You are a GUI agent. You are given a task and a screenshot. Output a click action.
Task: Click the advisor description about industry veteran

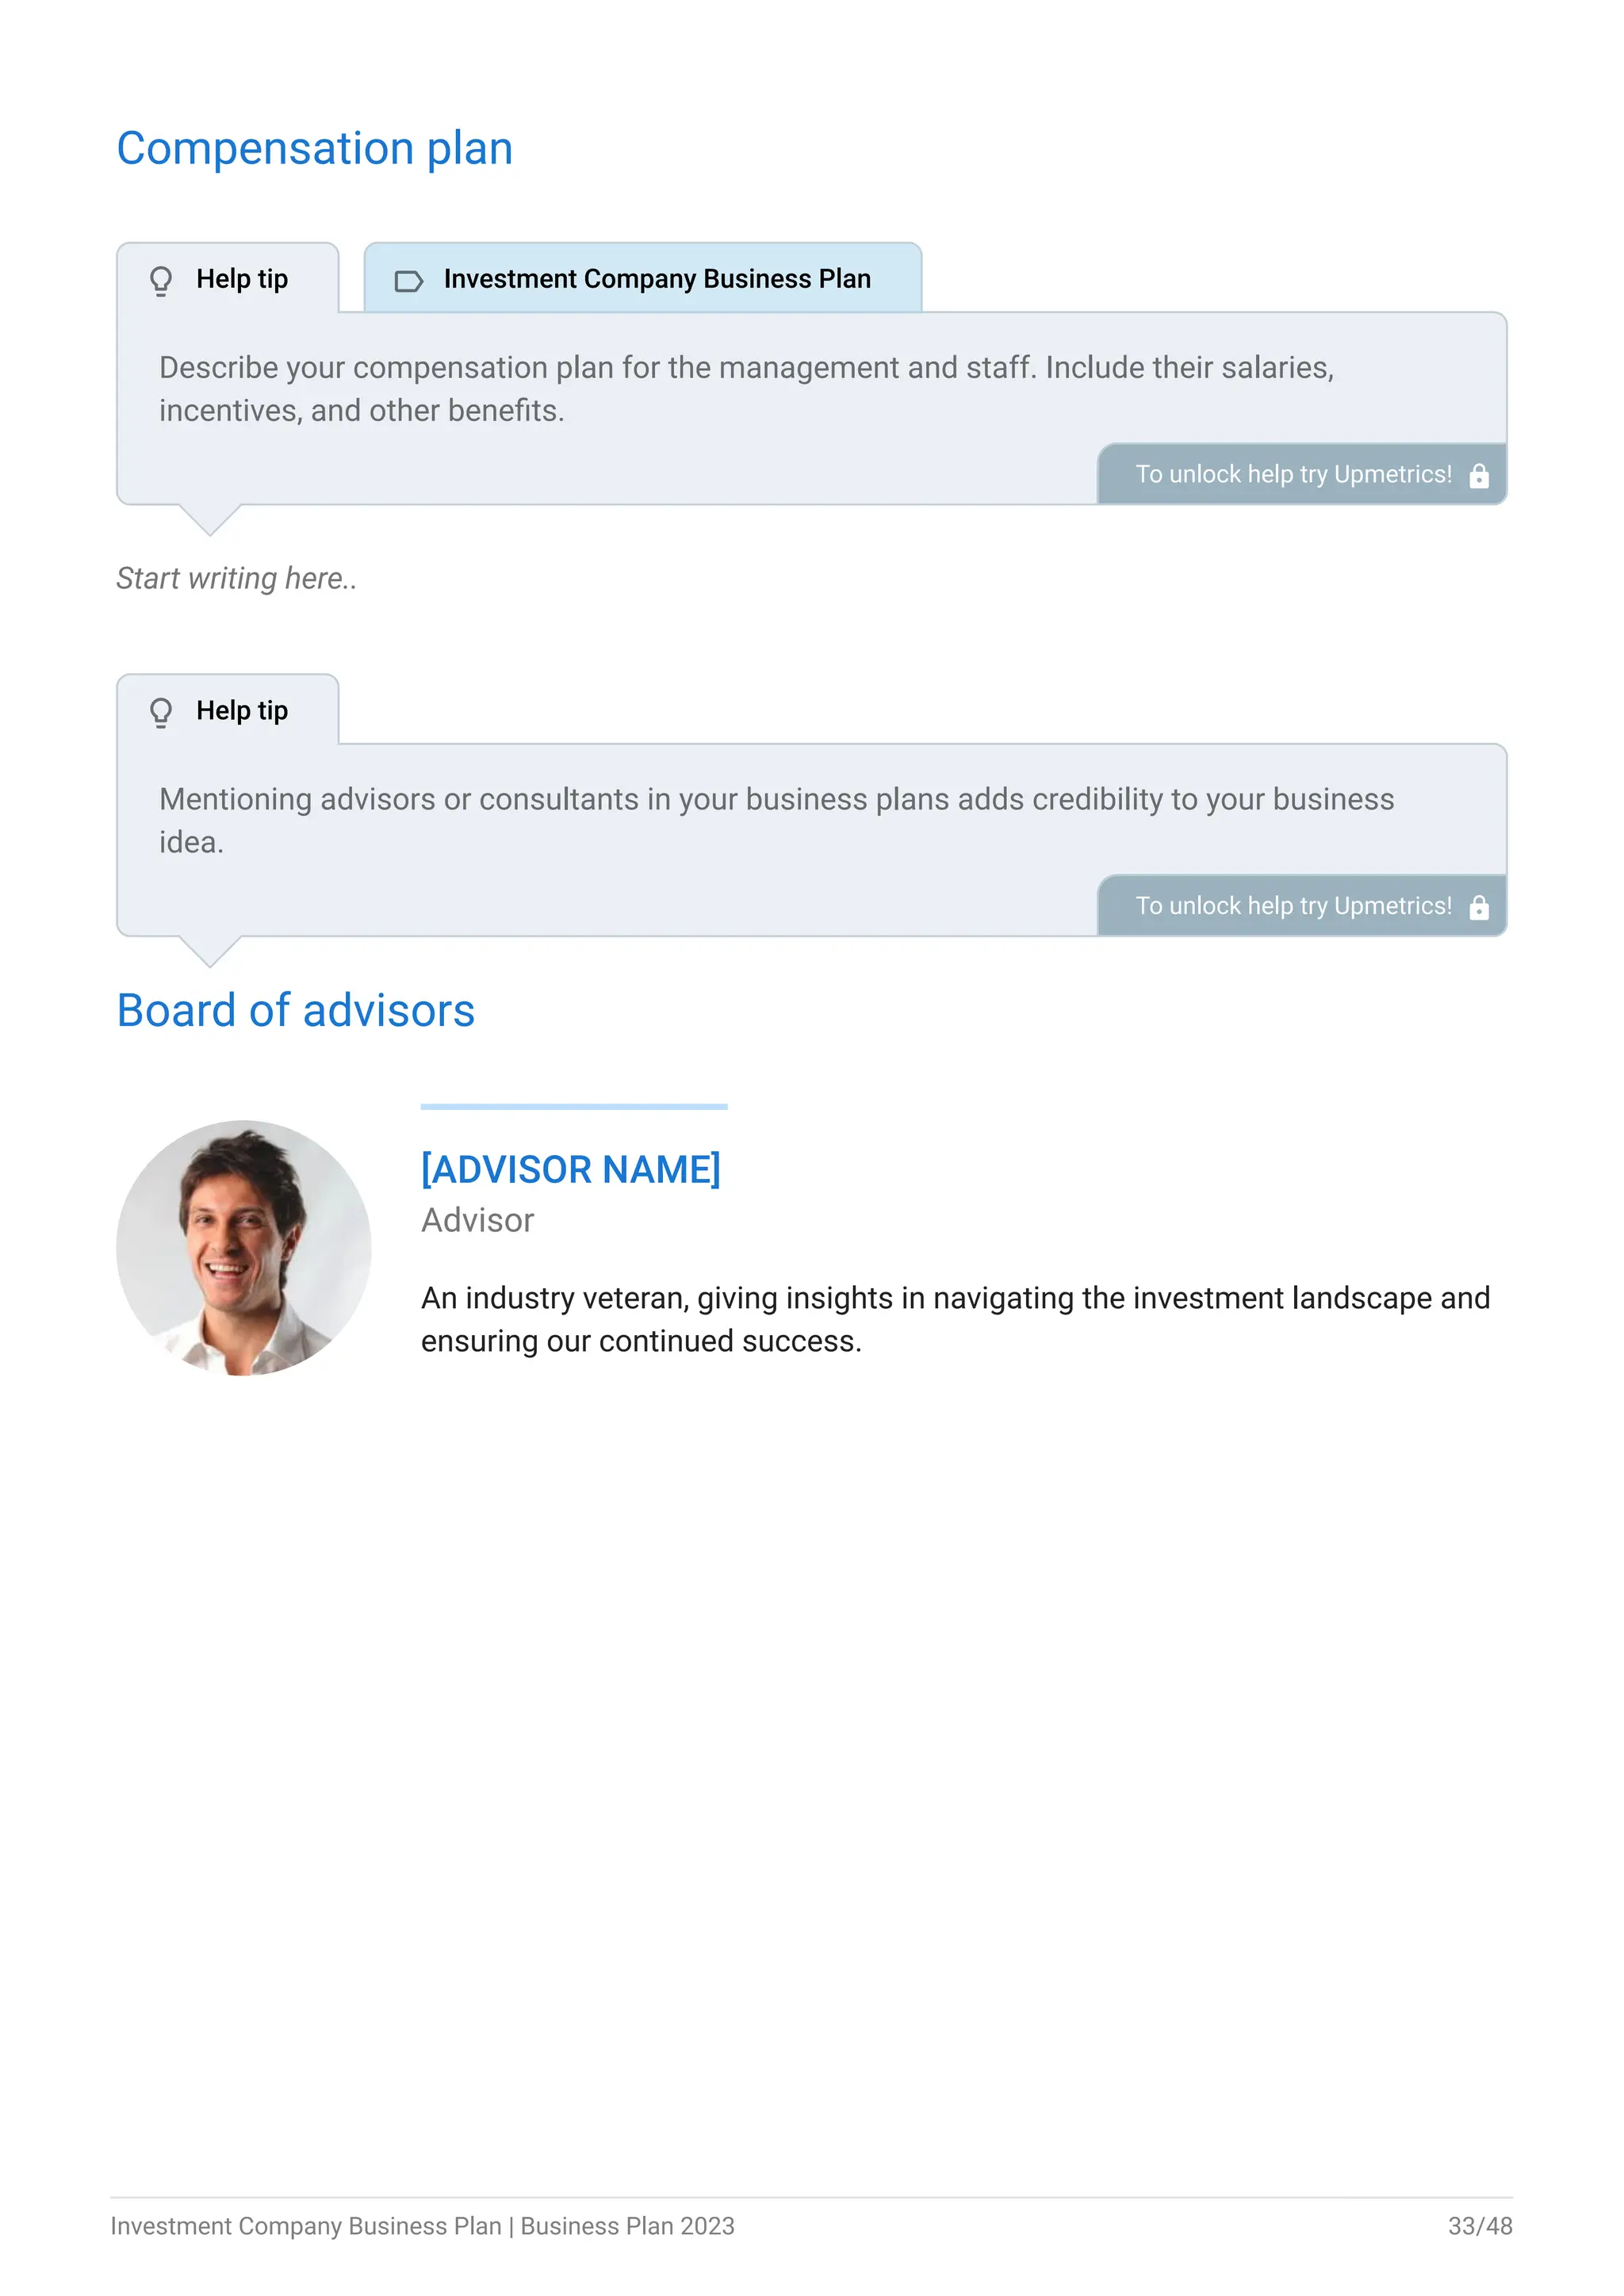click(x=955, y=1319)
